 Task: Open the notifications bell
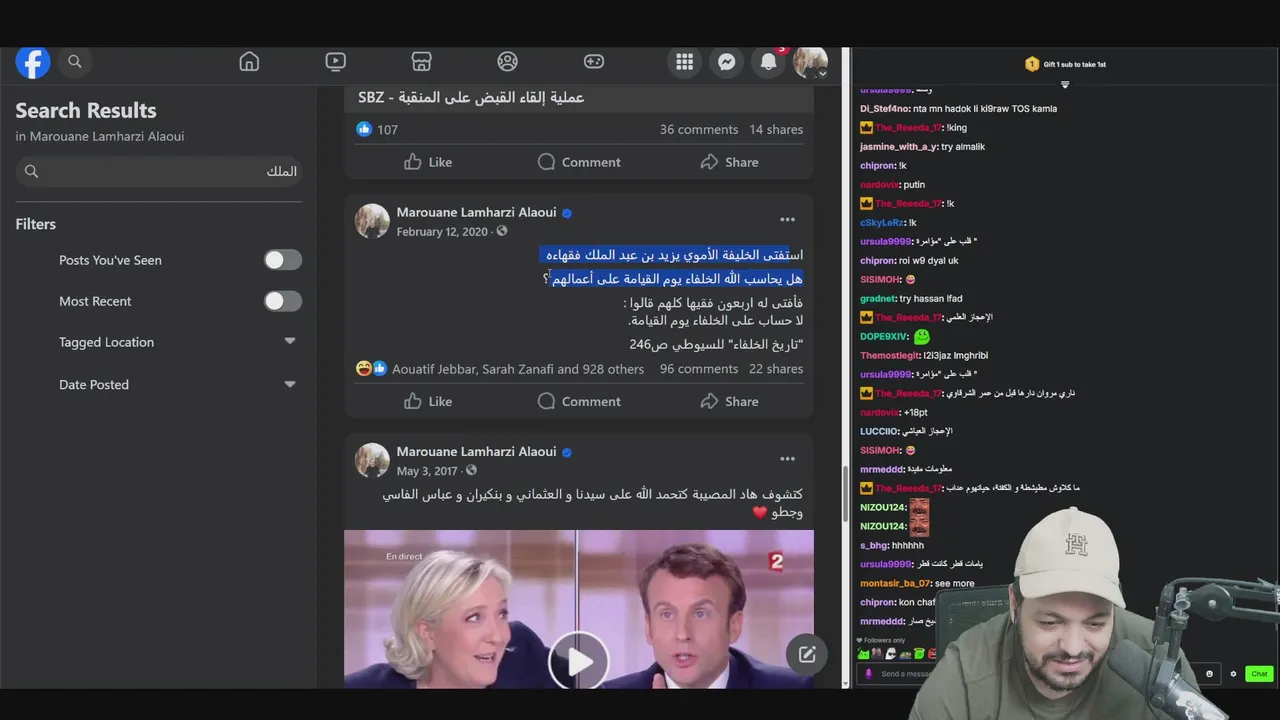tap(769, 62)
